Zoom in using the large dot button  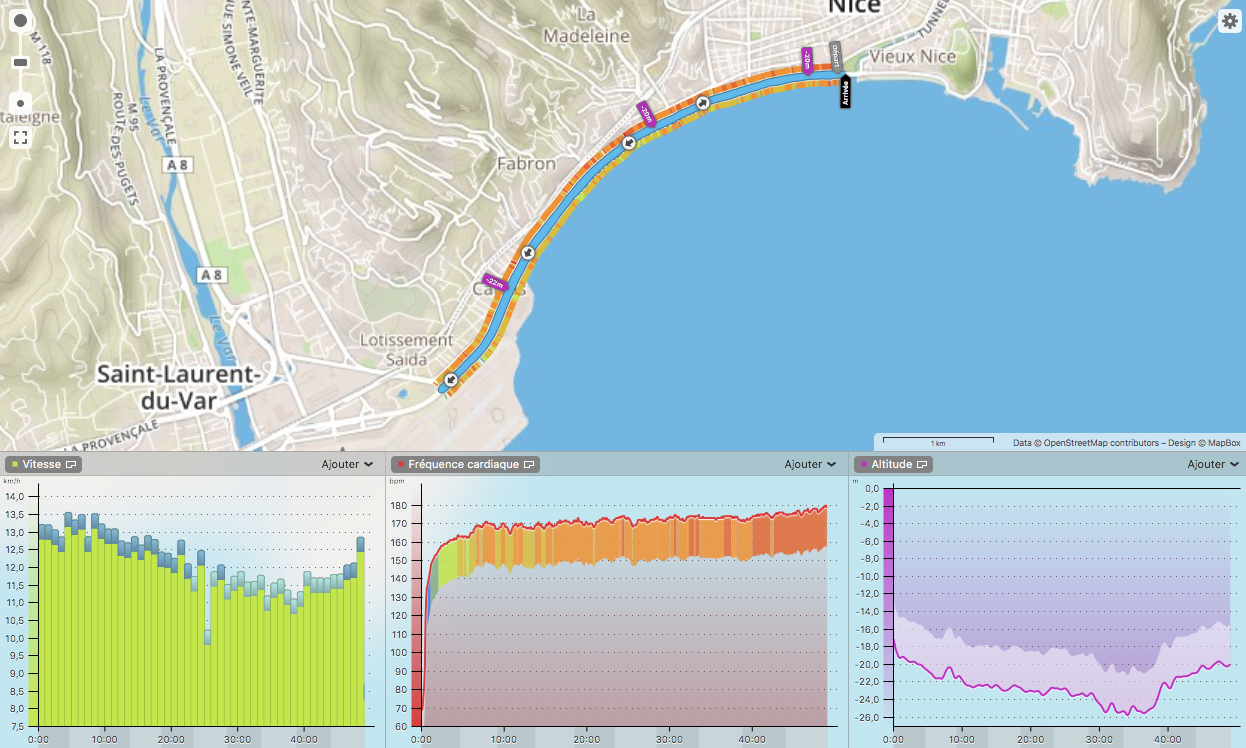[20, 21]
